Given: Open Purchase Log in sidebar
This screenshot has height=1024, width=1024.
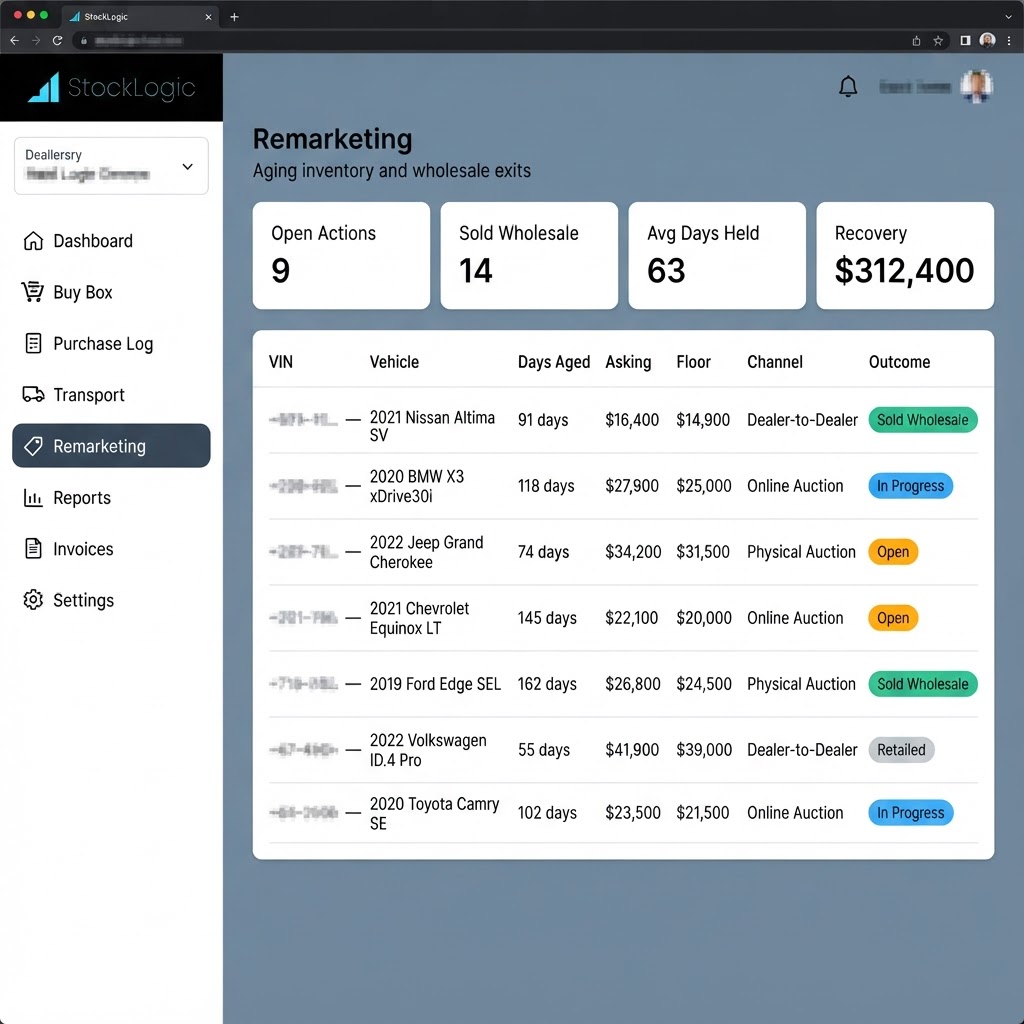Looking at the screenshot, I should (x=112, y=344).
